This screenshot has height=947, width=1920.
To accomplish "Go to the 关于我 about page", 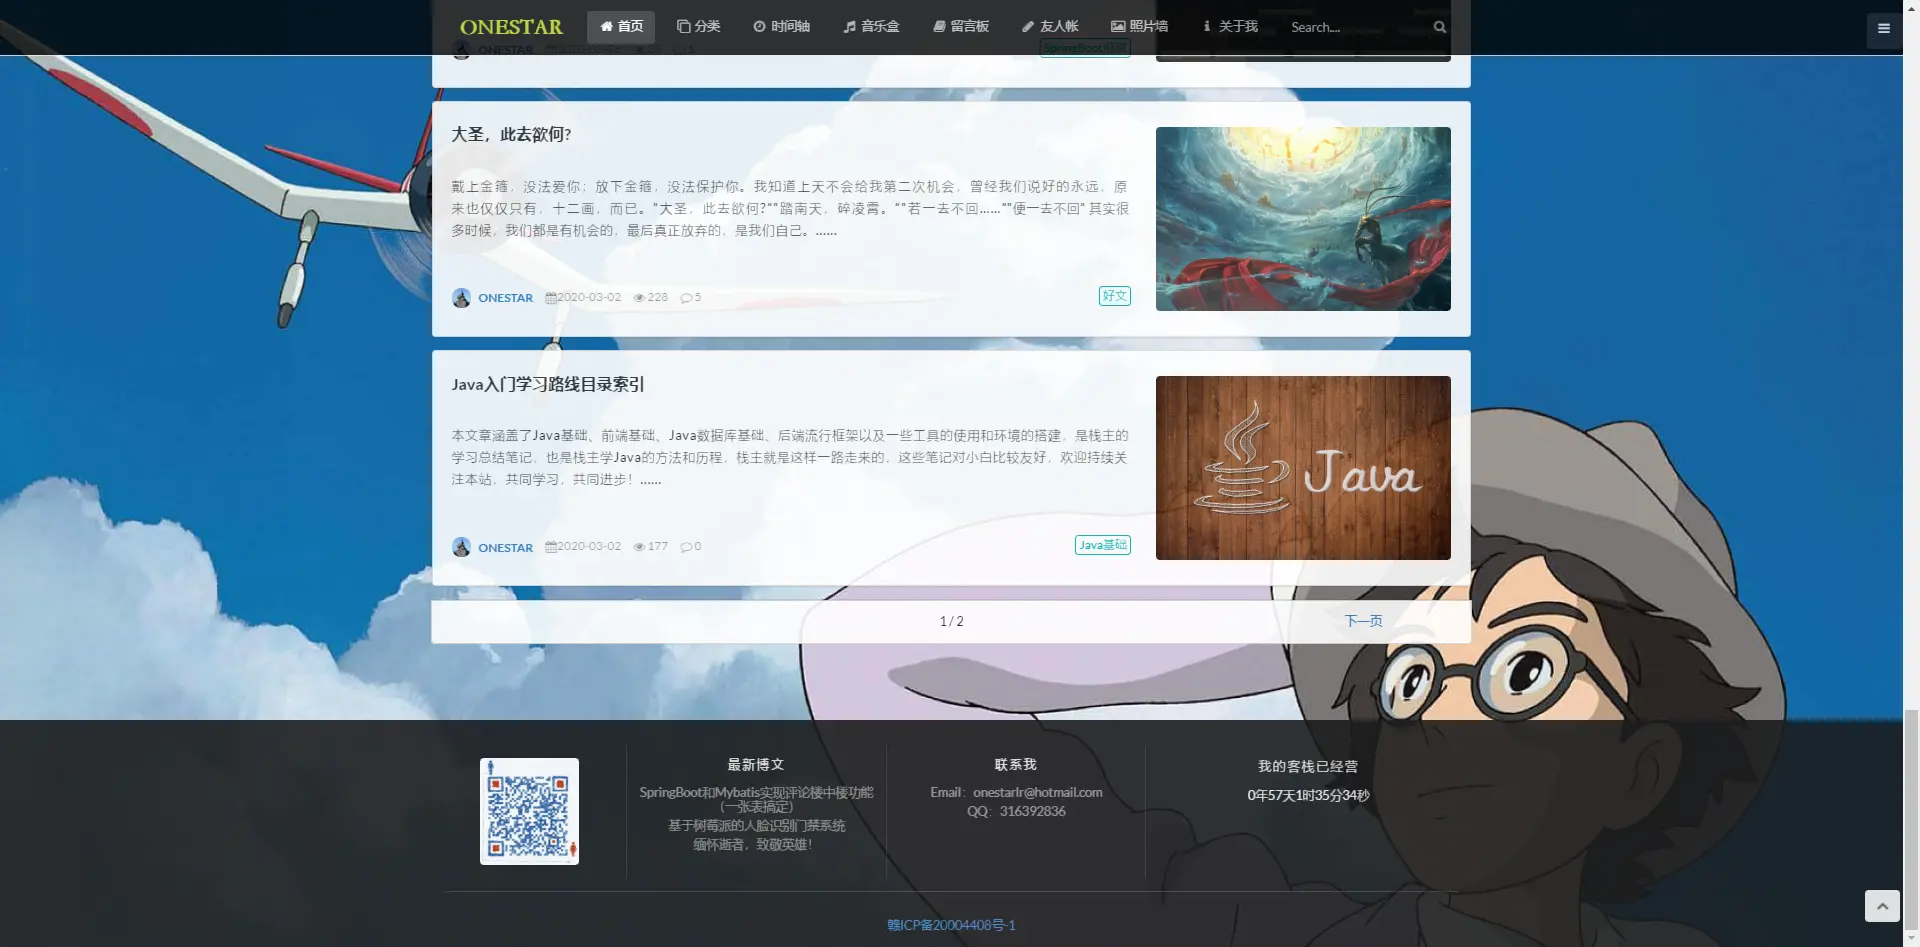I will pyautogui.click(x=1230, y=27).
